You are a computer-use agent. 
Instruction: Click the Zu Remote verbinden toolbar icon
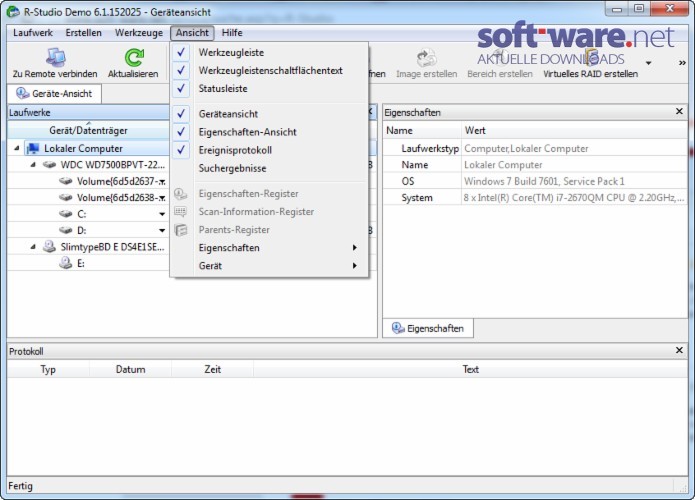tap(55, 58)
